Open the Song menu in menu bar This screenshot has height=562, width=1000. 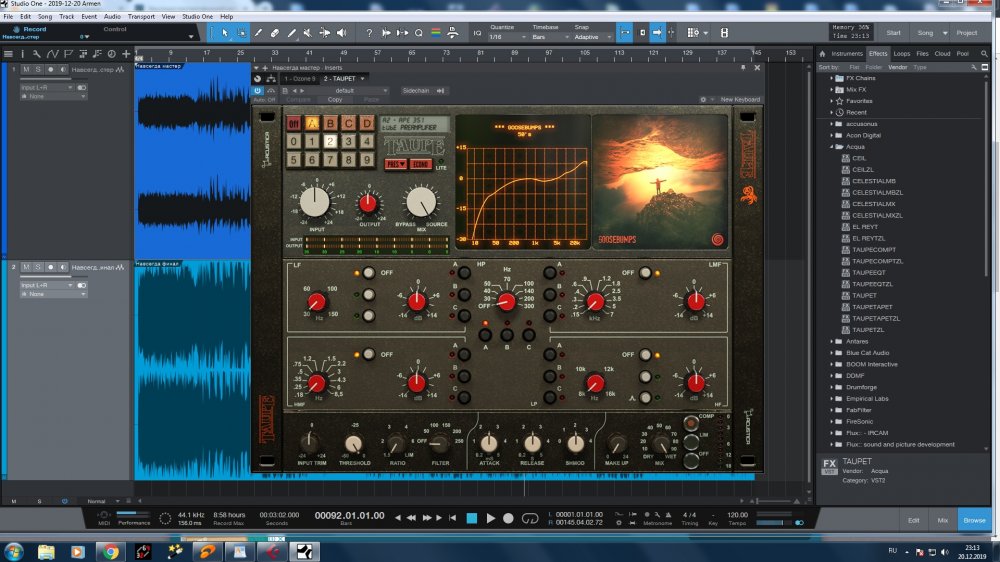click(45, 17)
